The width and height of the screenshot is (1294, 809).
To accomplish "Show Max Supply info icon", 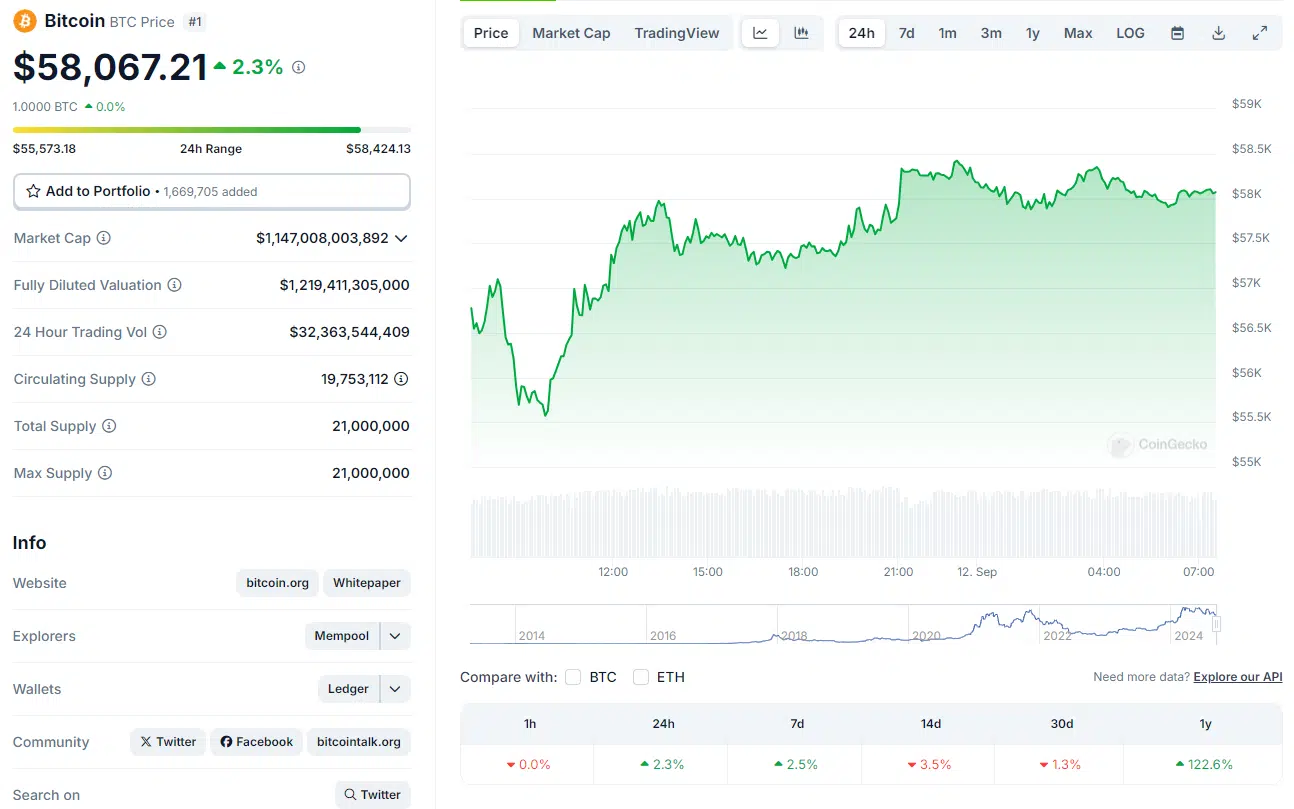I will (104, 473).
